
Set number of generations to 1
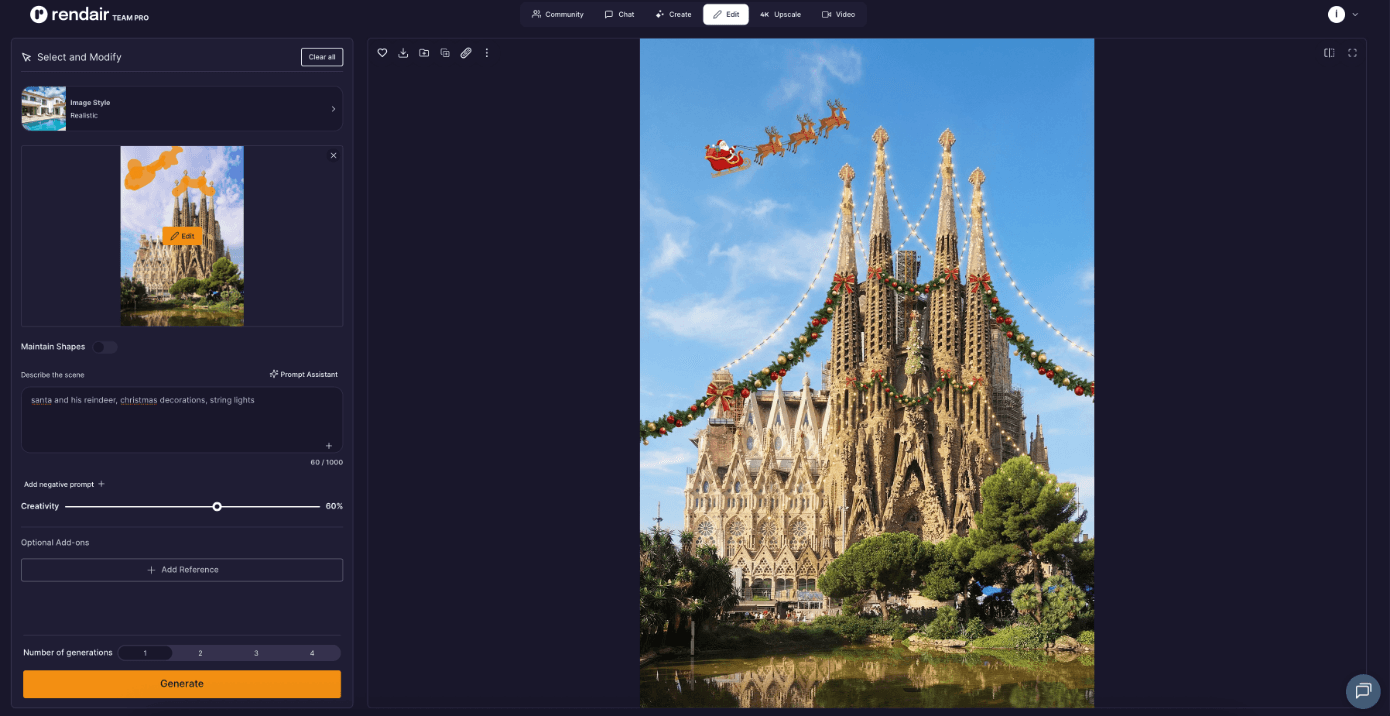(145, 653)
